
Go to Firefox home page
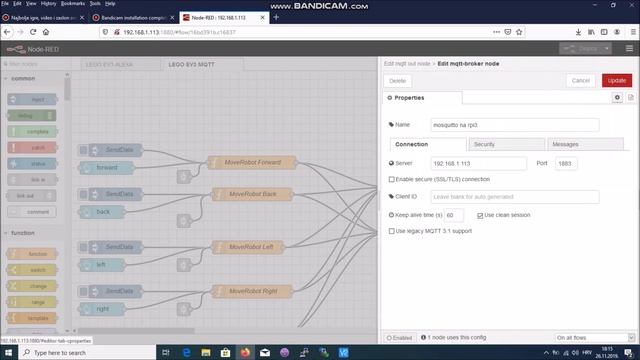(46, 32)
